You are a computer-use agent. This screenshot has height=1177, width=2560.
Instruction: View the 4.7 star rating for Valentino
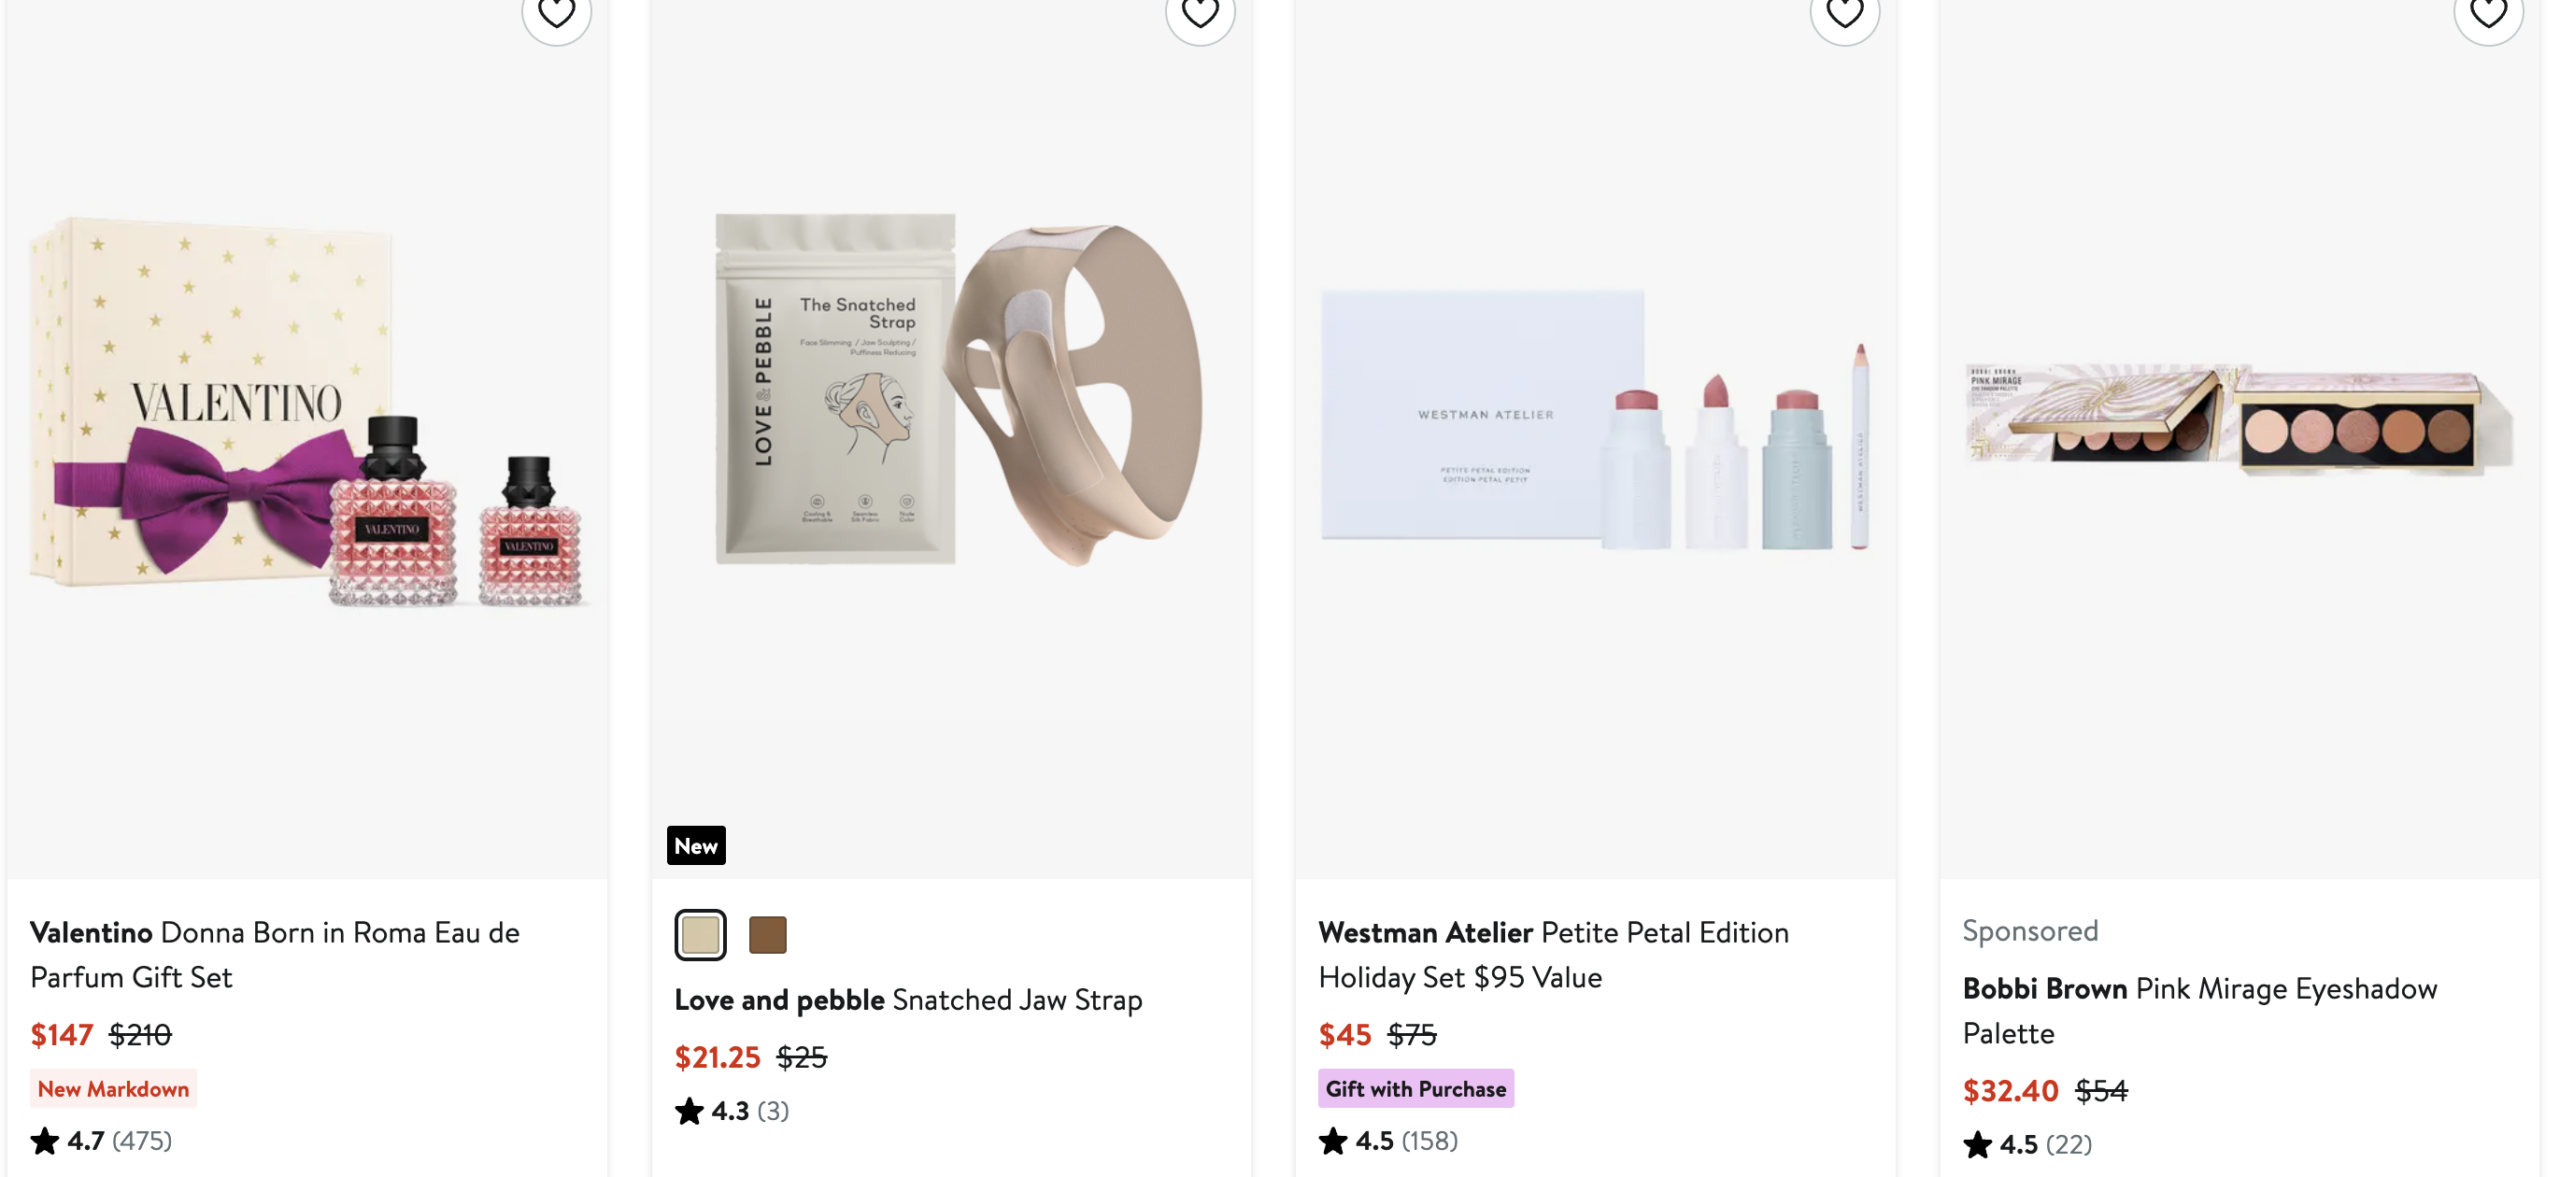101,1141
